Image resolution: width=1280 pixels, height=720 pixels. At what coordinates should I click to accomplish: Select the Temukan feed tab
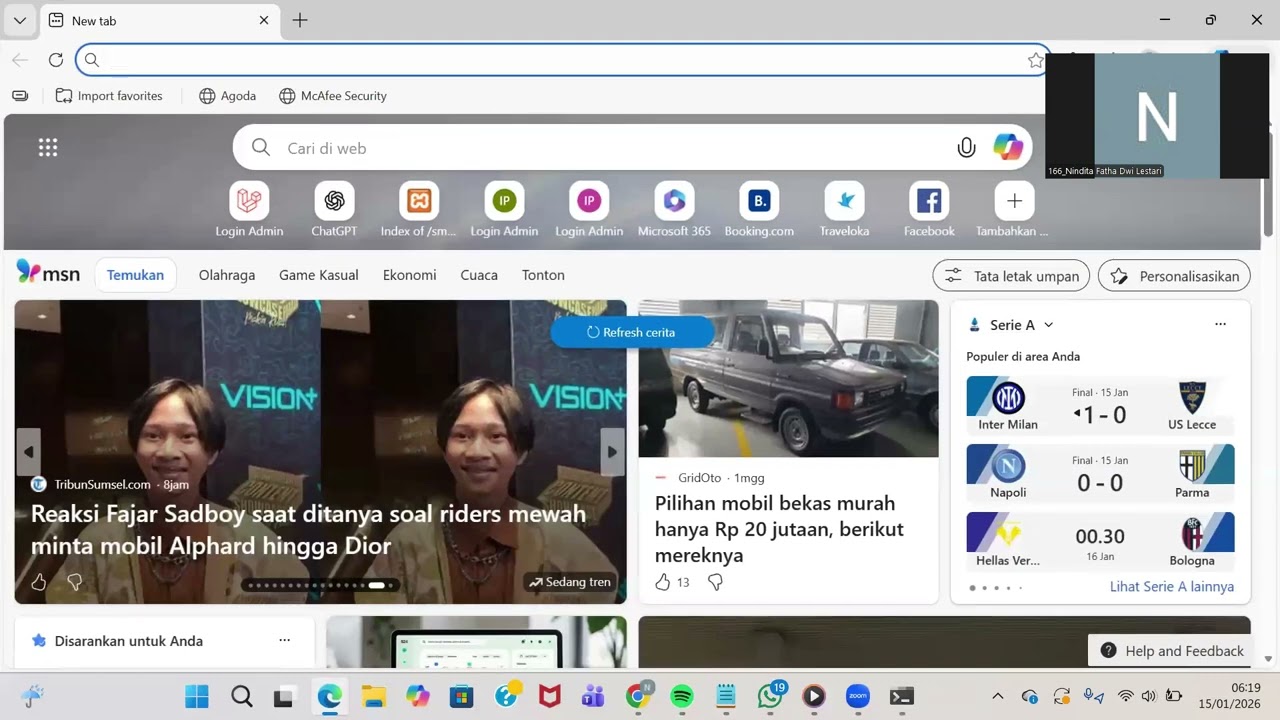click(x=135, y=275)
